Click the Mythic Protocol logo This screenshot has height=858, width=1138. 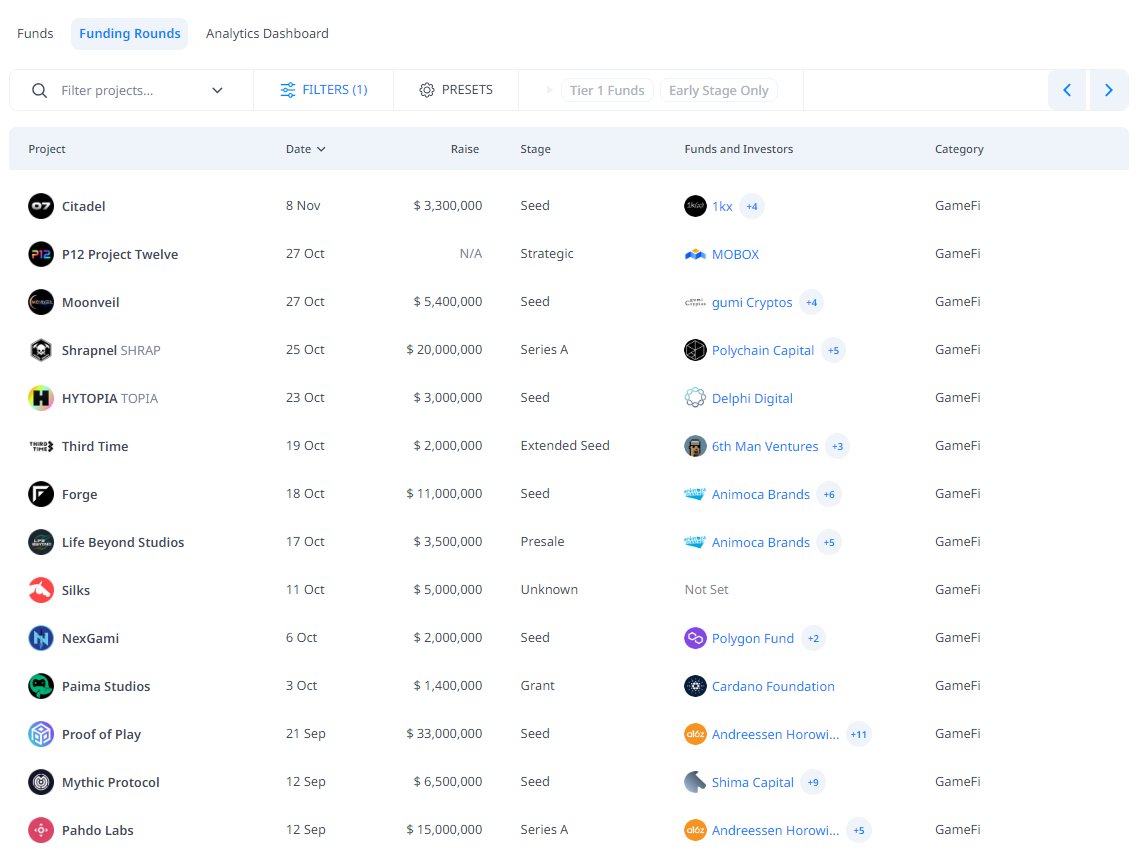coord(41,782)
